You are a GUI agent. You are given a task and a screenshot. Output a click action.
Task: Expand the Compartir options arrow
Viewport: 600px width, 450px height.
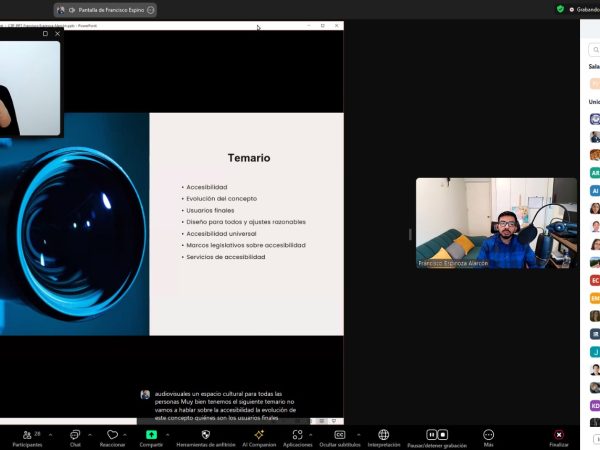pyautogui.click(x=167, y=435)
